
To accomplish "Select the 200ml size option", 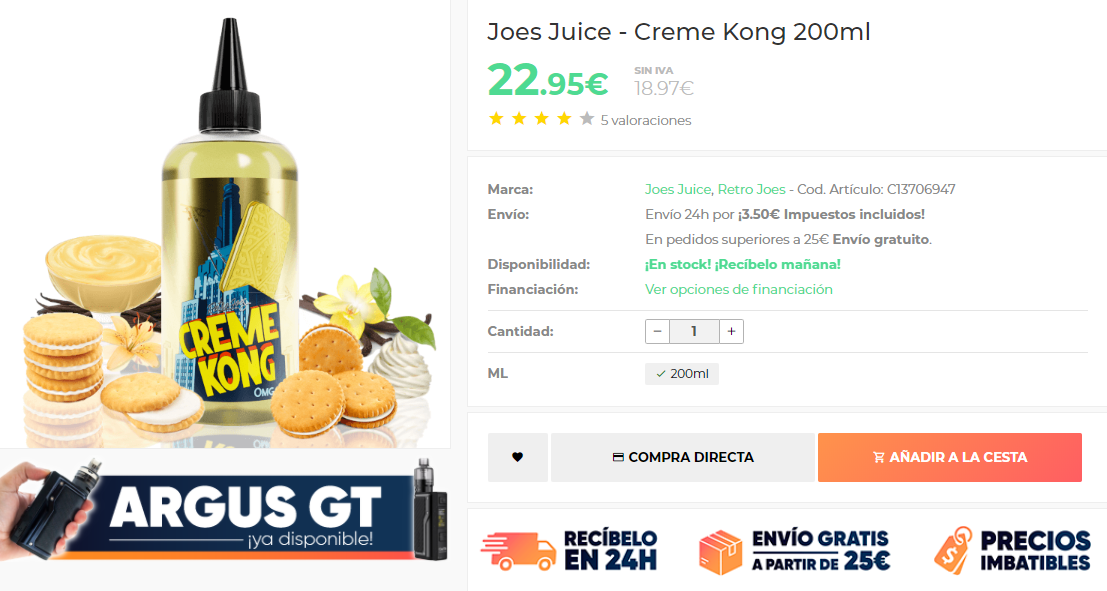I will [682, 374].
